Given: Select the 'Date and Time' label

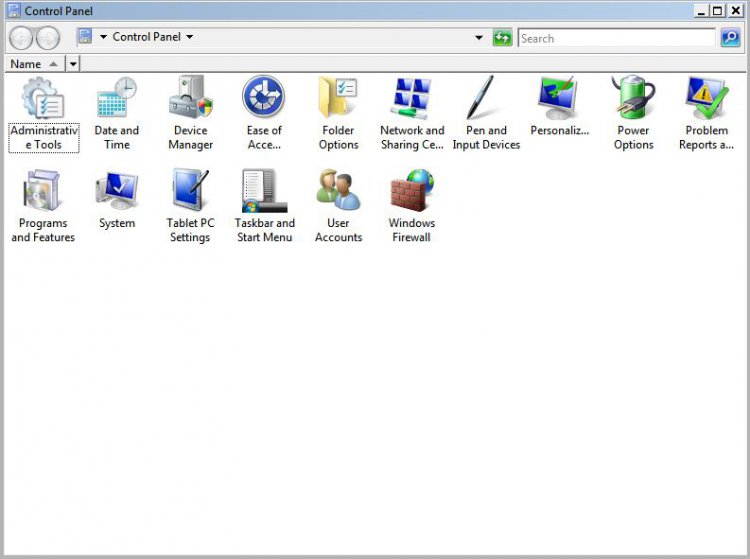Looking at the screenshot, I should point(117,138).
